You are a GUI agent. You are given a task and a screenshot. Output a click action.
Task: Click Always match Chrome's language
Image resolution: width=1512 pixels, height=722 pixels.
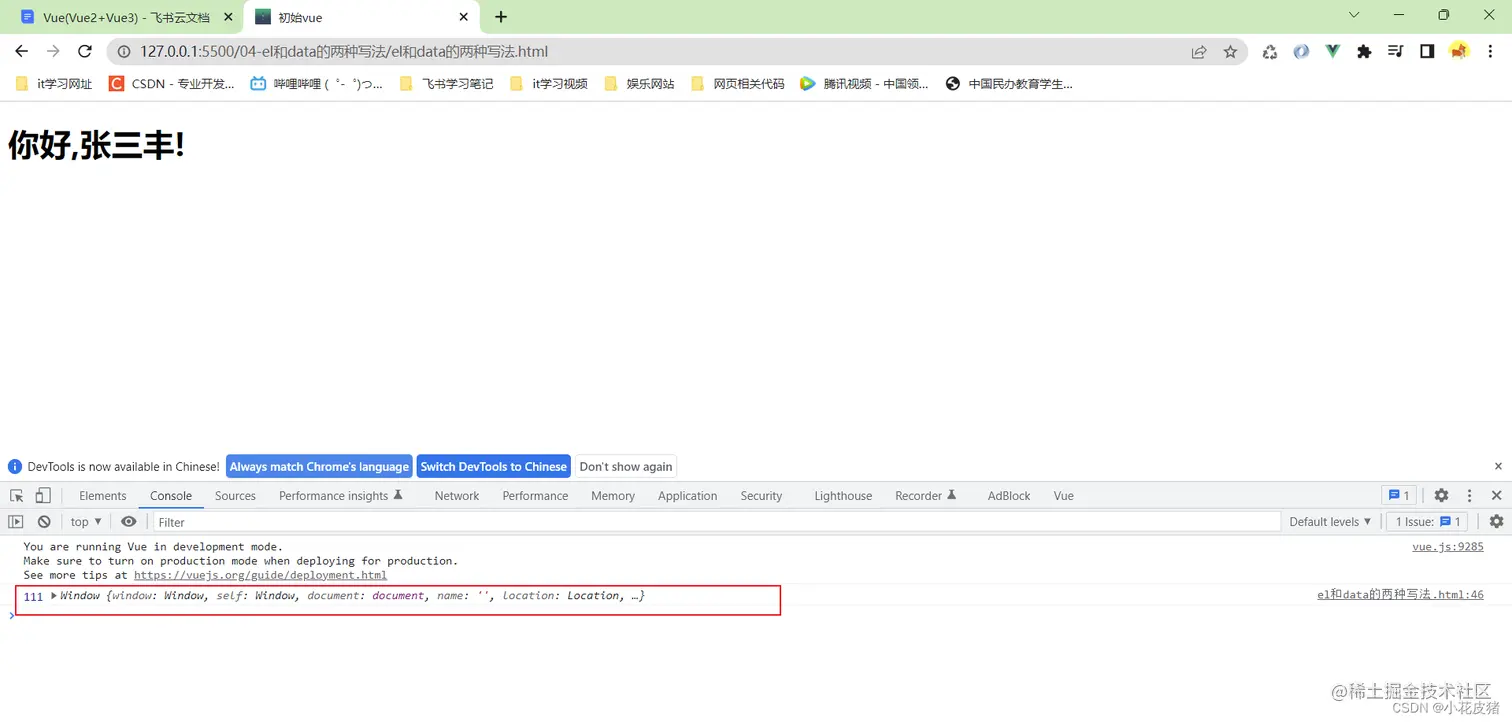[x=319, y=467]
